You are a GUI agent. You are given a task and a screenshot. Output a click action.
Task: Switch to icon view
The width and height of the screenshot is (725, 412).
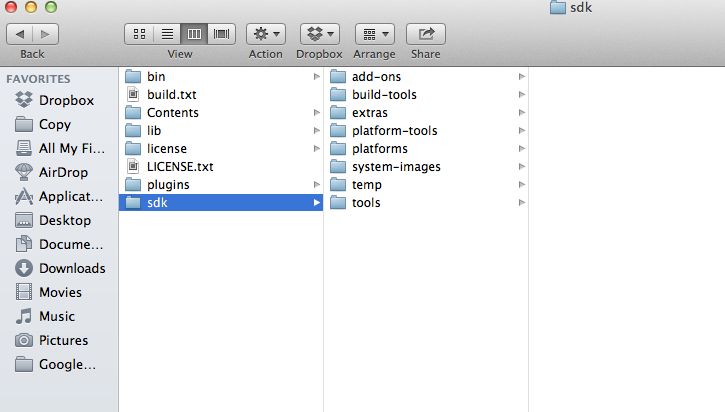coord(139,34)
